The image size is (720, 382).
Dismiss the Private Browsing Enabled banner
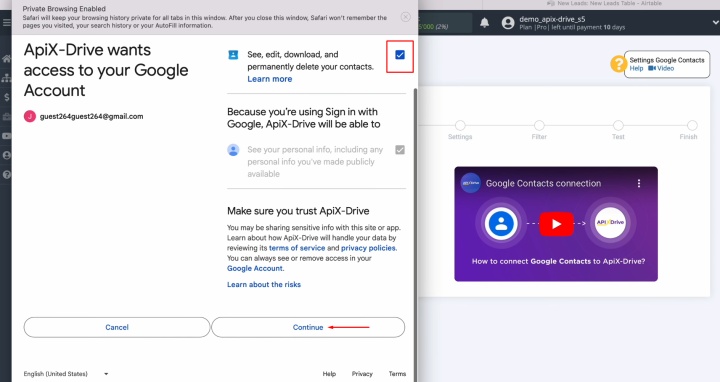tap(405, 17)
